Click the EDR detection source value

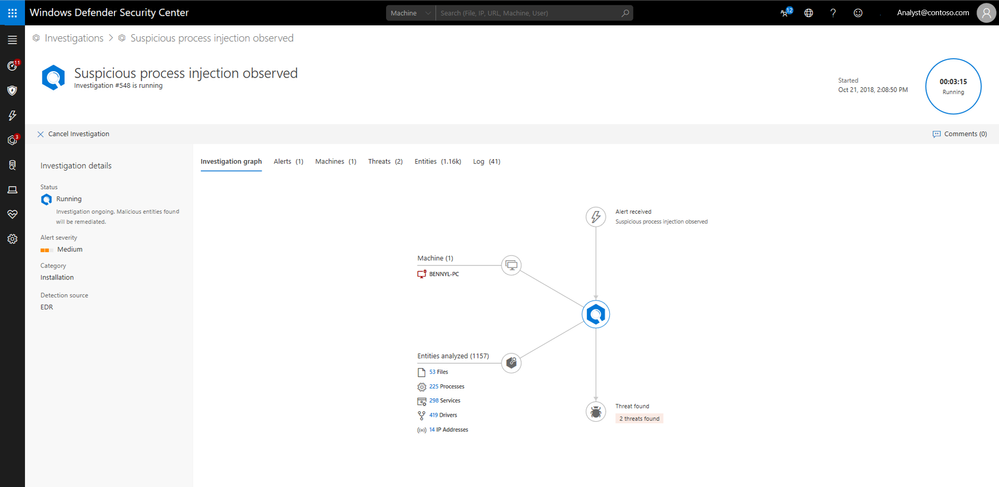(47, 307)
